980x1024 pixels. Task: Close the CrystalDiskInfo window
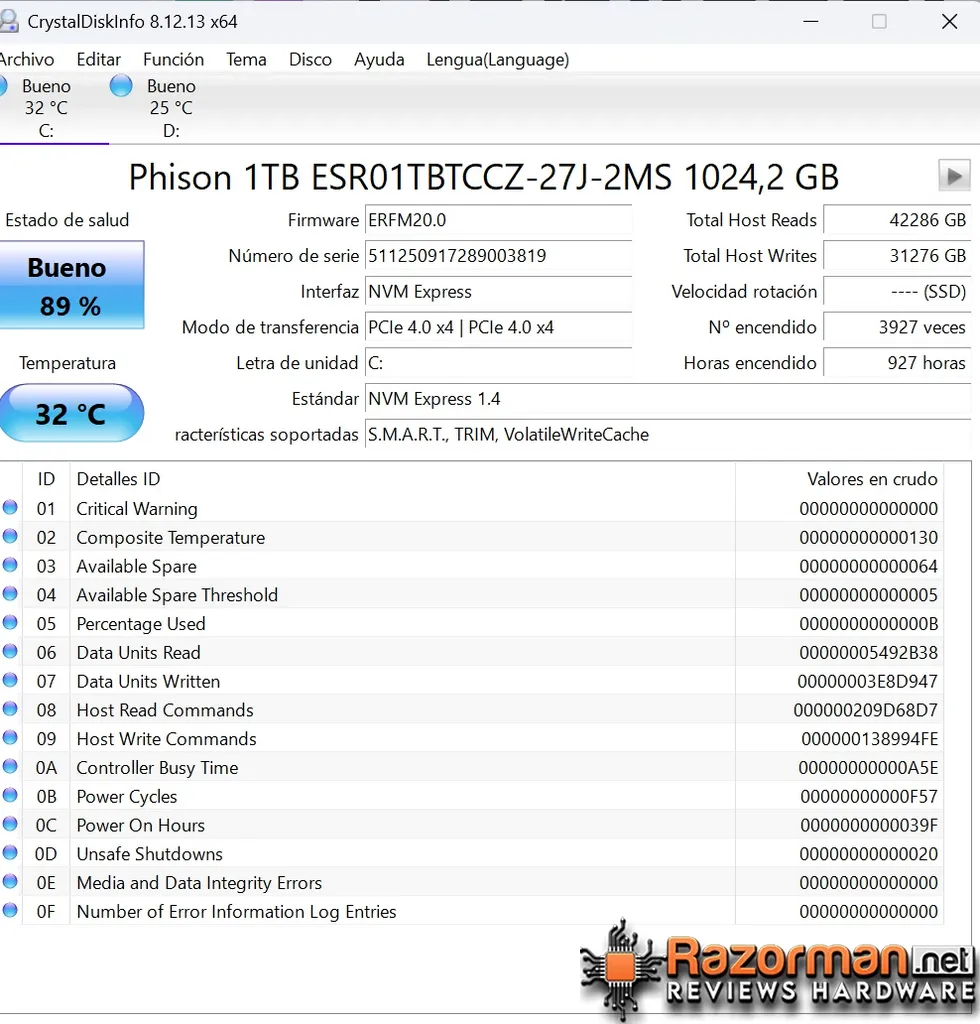click(x=949, y=22)
